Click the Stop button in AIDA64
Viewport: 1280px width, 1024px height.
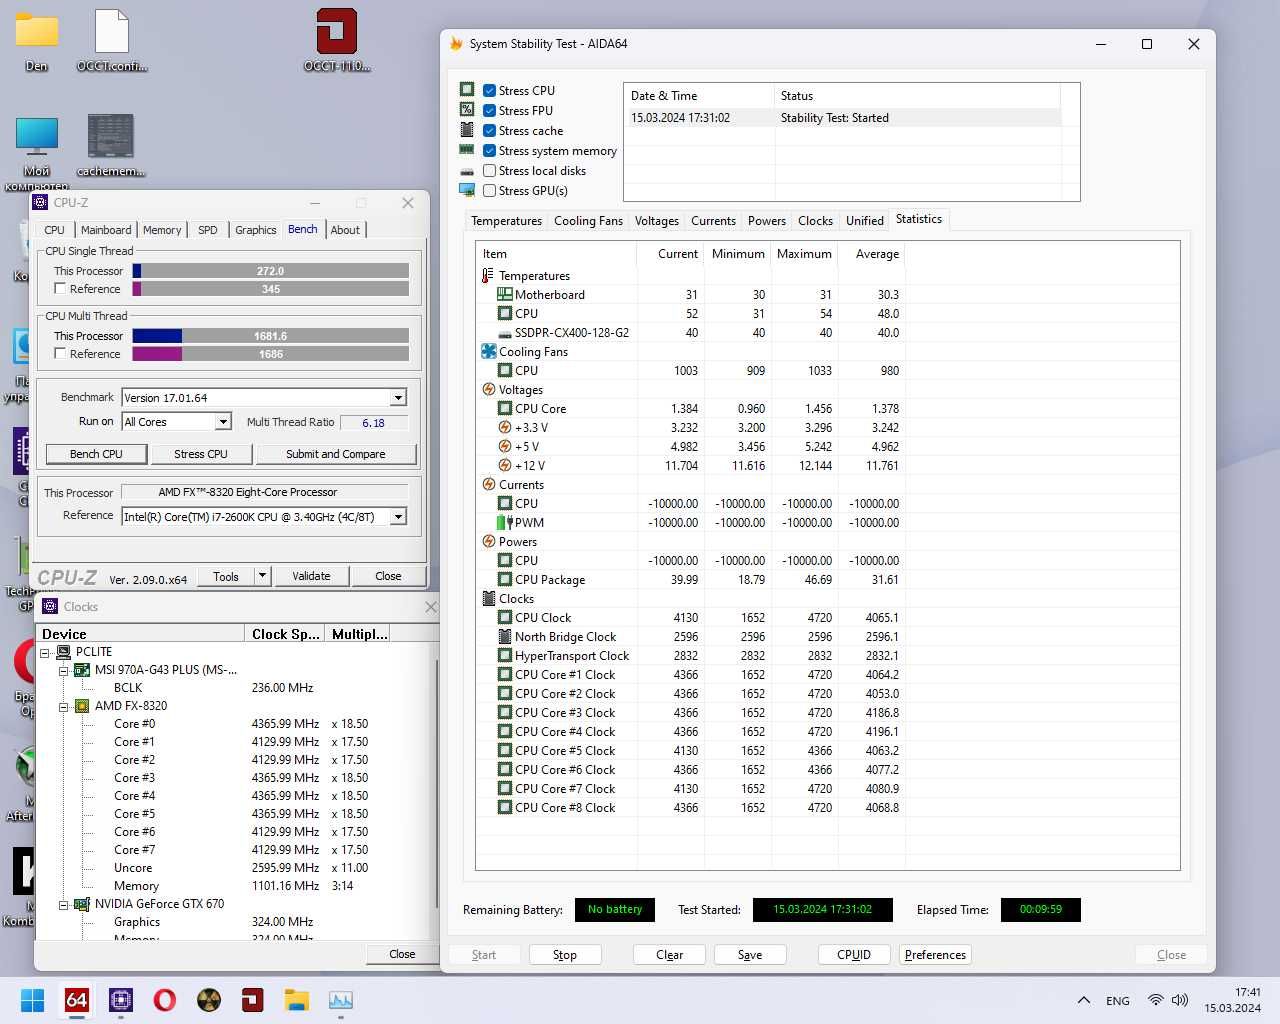point(565,955)
